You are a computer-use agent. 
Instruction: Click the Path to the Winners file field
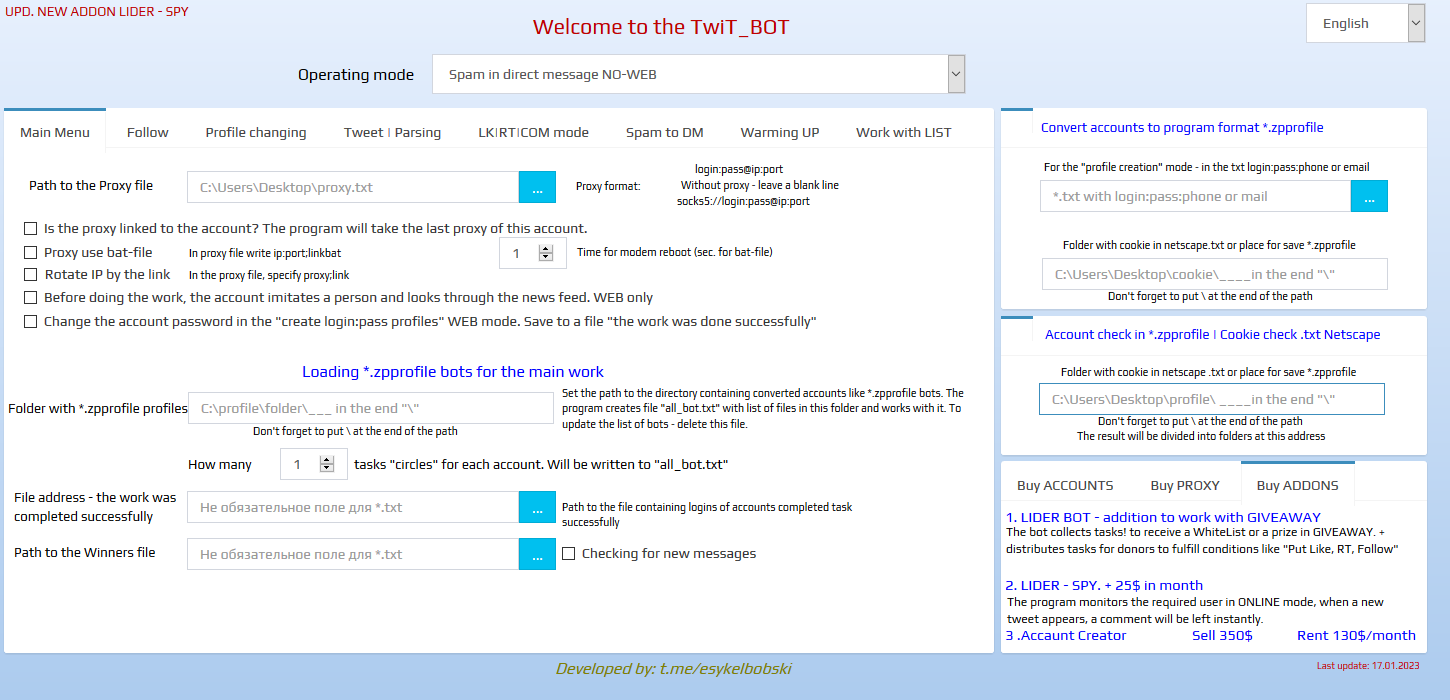(x=353, y=554)
